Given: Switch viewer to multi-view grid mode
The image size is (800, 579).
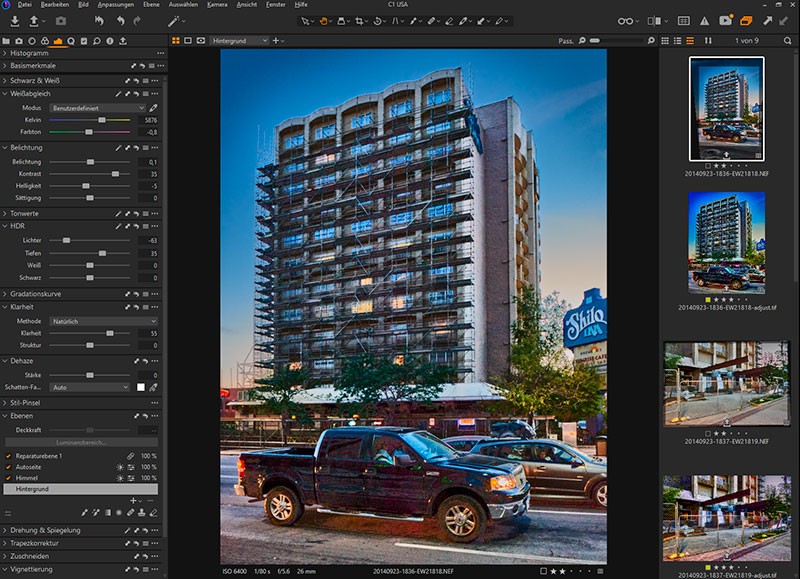Looking at the screenshot, I should (x=176, y=41).
